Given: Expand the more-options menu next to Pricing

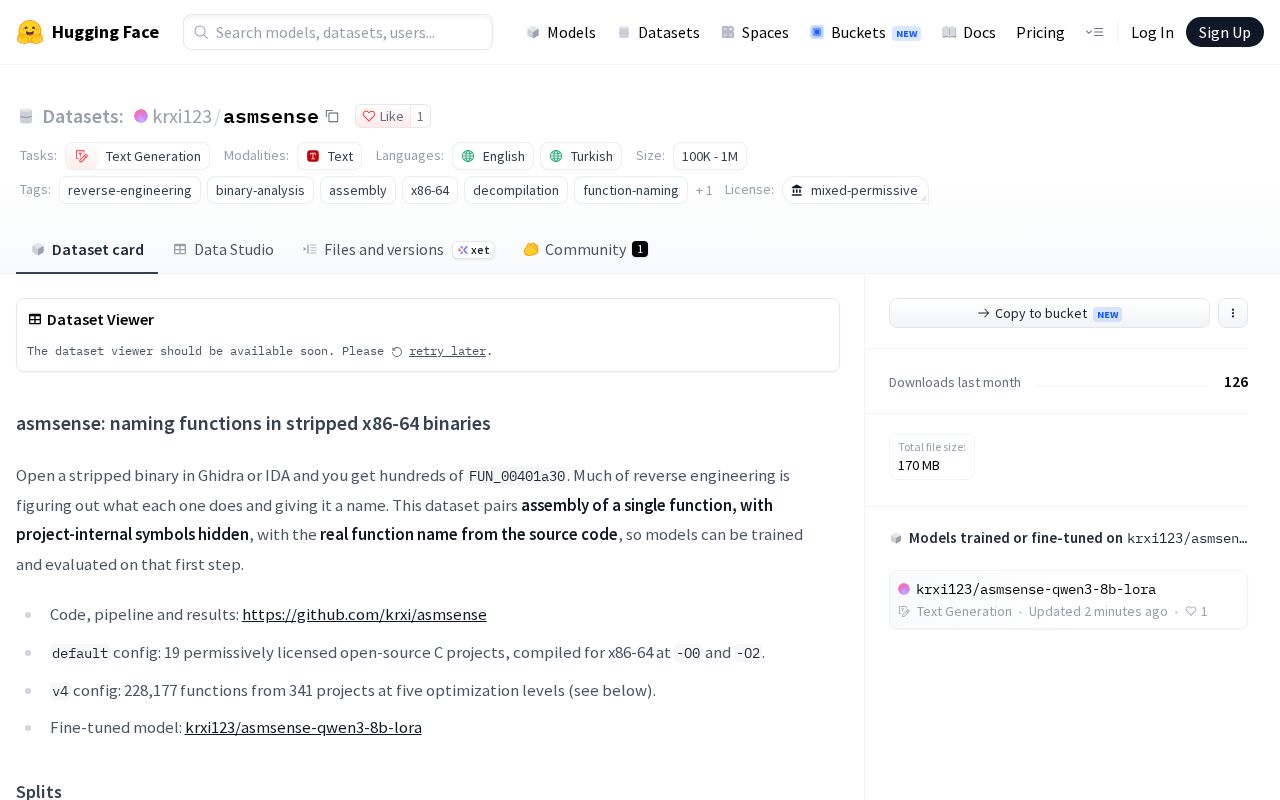Looking at the screenshot, I should (x=1094, y=32).
